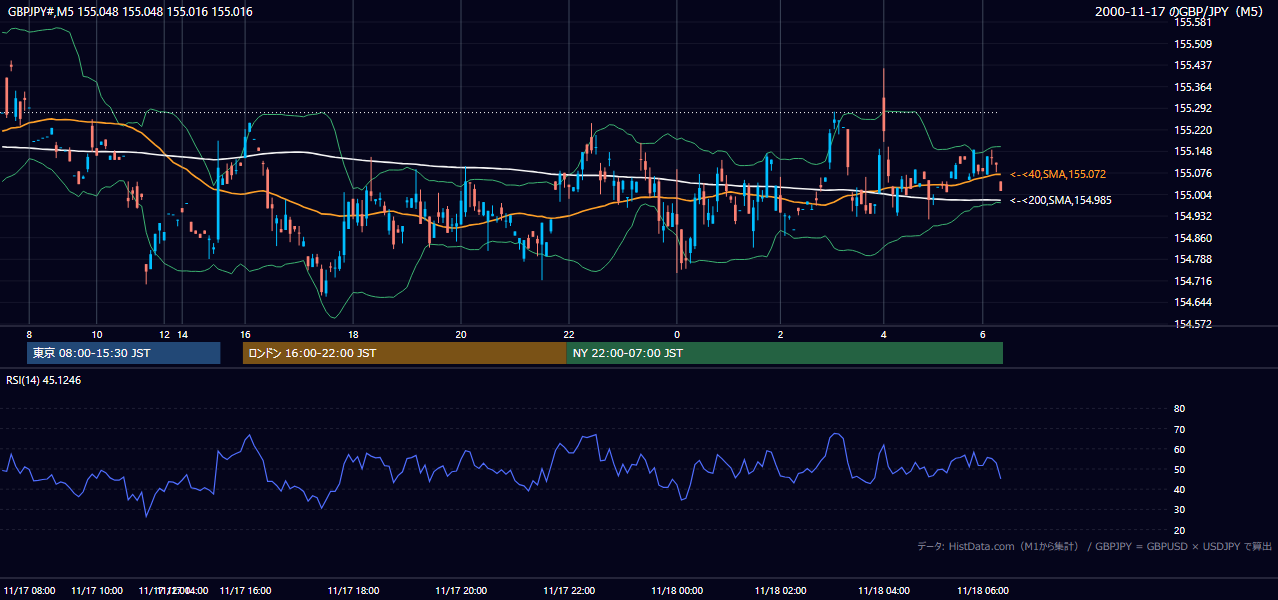Click the 11/18 00:00 bottom time label
Image resolution: width=1278 pixels, height=600 pixels.
tap(677, 590)
